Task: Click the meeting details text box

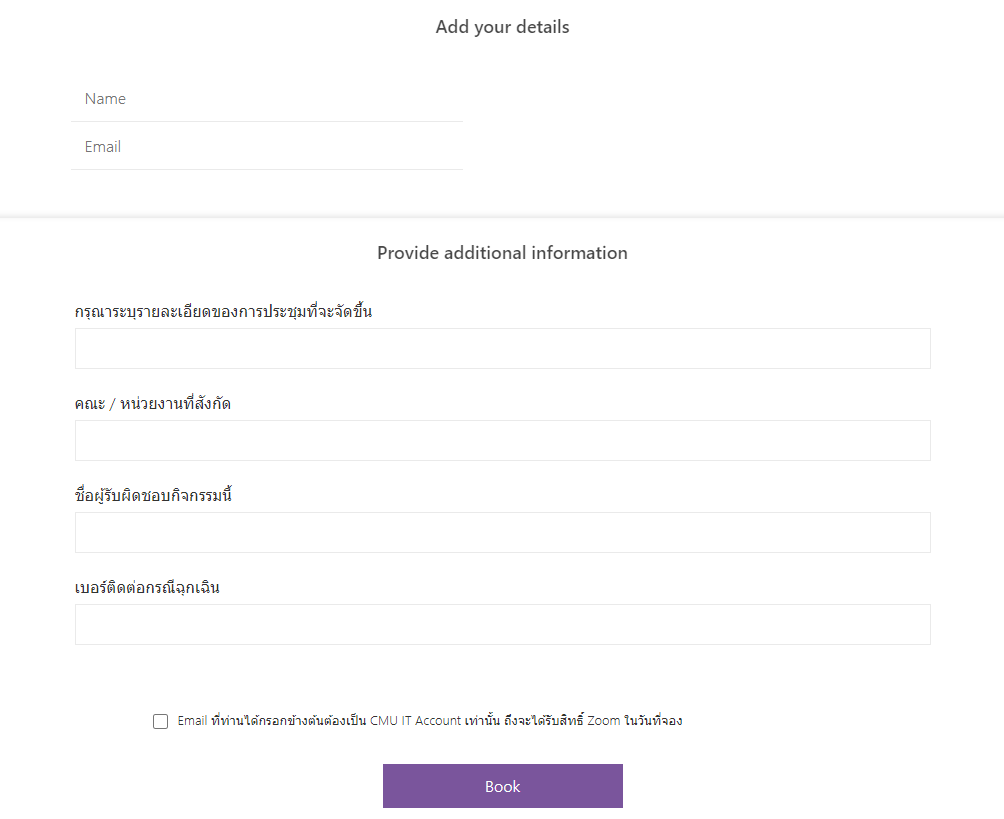Action: pyautogui.click(x=502, y=349)
